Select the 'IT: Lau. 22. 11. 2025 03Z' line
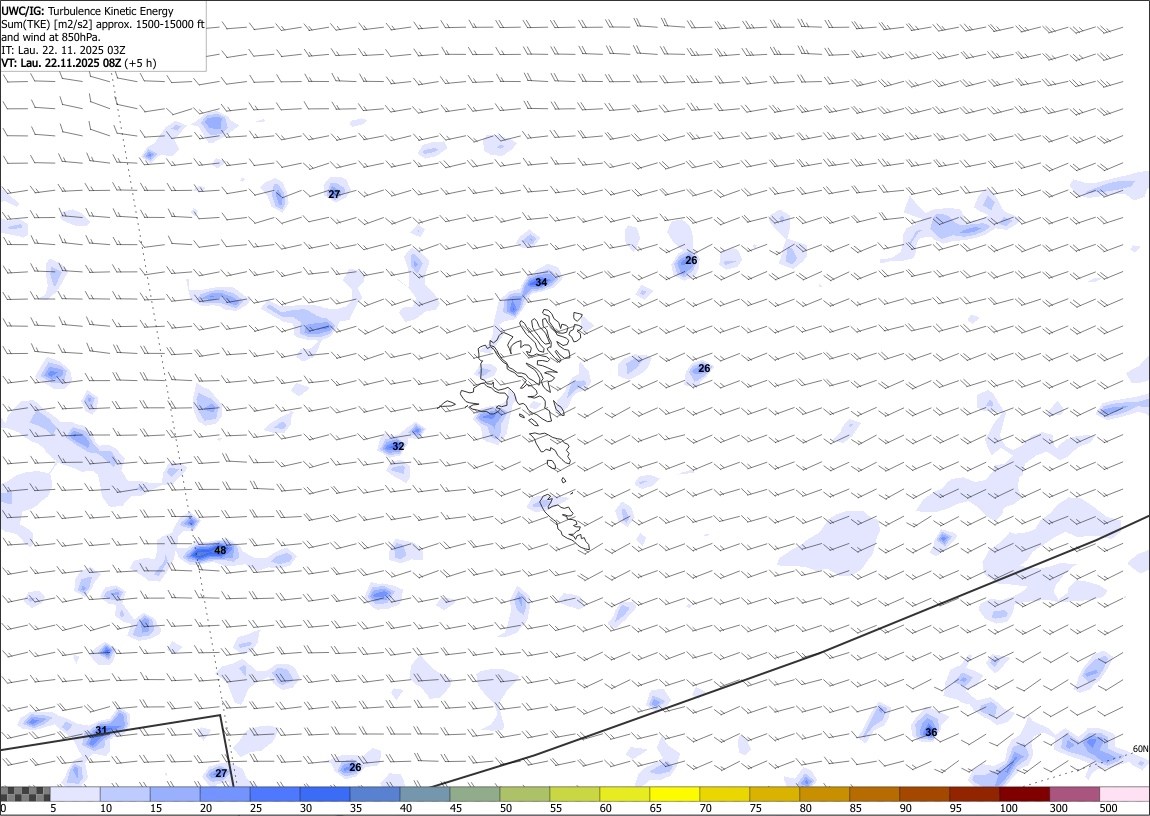The width and height of the screenshot is (1150, 816). 64,50
